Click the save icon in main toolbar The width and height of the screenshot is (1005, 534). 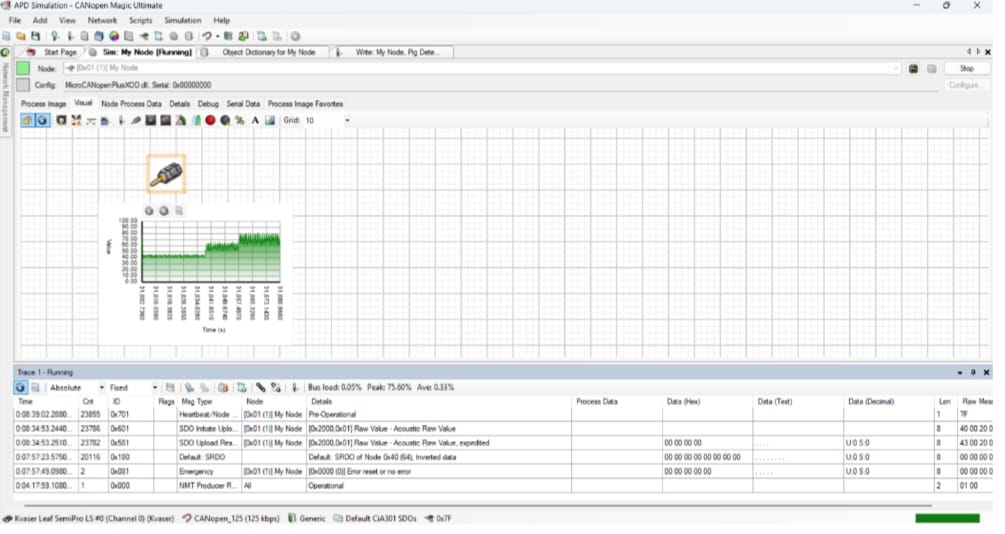pos(36,36)
